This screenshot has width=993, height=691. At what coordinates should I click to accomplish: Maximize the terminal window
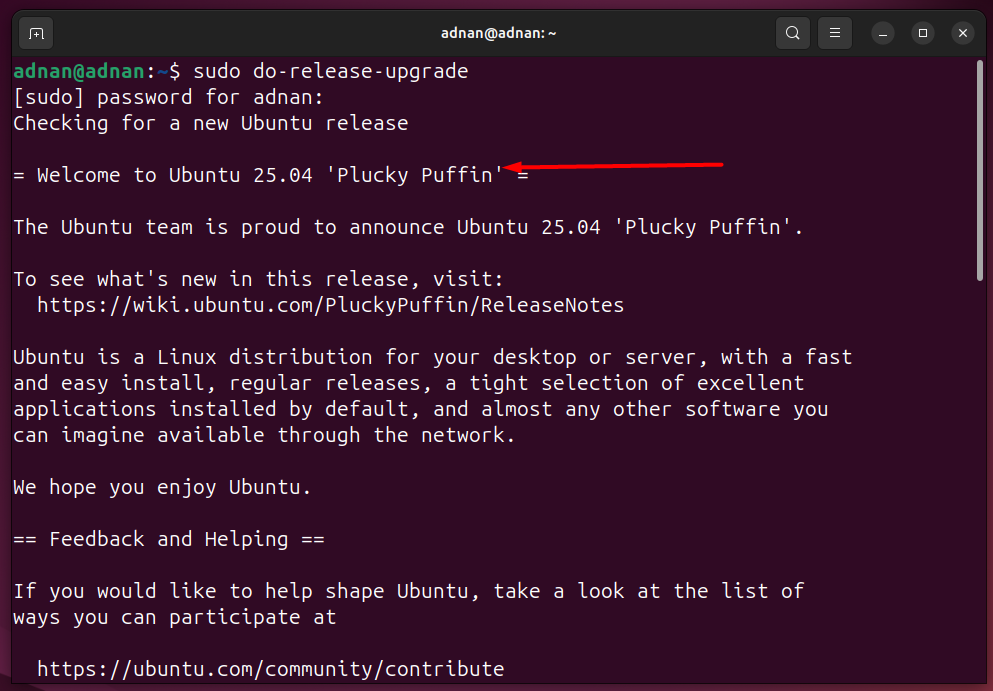923,33
